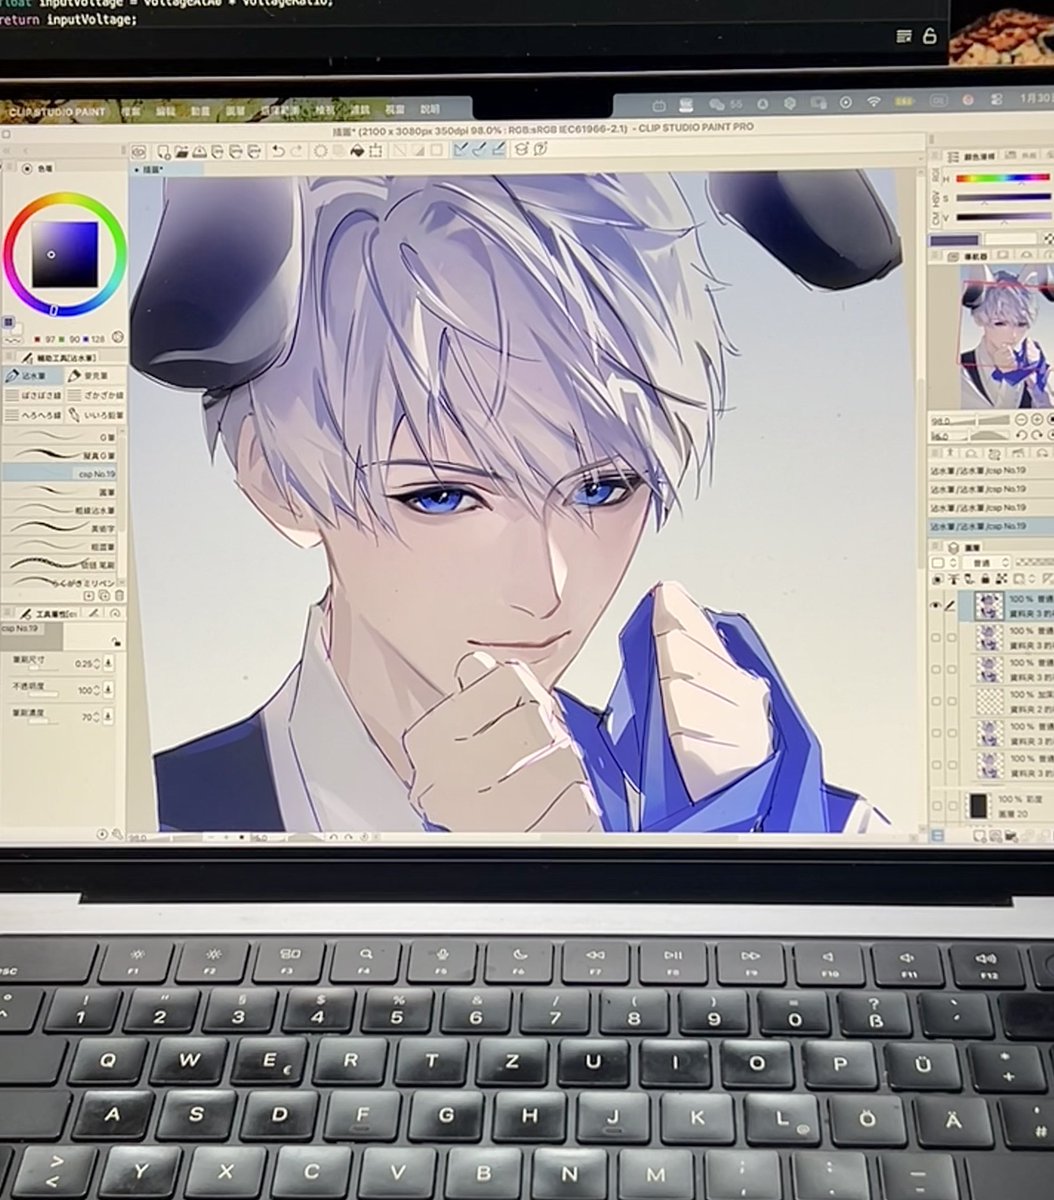Open brush size dynamics button beside 0.25
This screenshot has height=1200, width=1054.
click(x=108, y=664)
